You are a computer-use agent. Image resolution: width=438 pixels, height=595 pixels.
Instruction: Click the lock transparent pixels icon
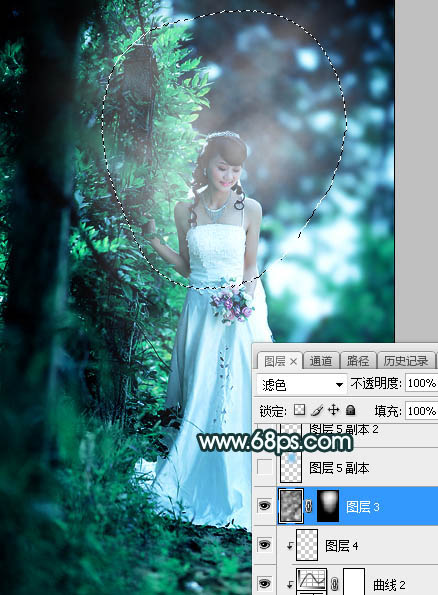click(299, 410)
